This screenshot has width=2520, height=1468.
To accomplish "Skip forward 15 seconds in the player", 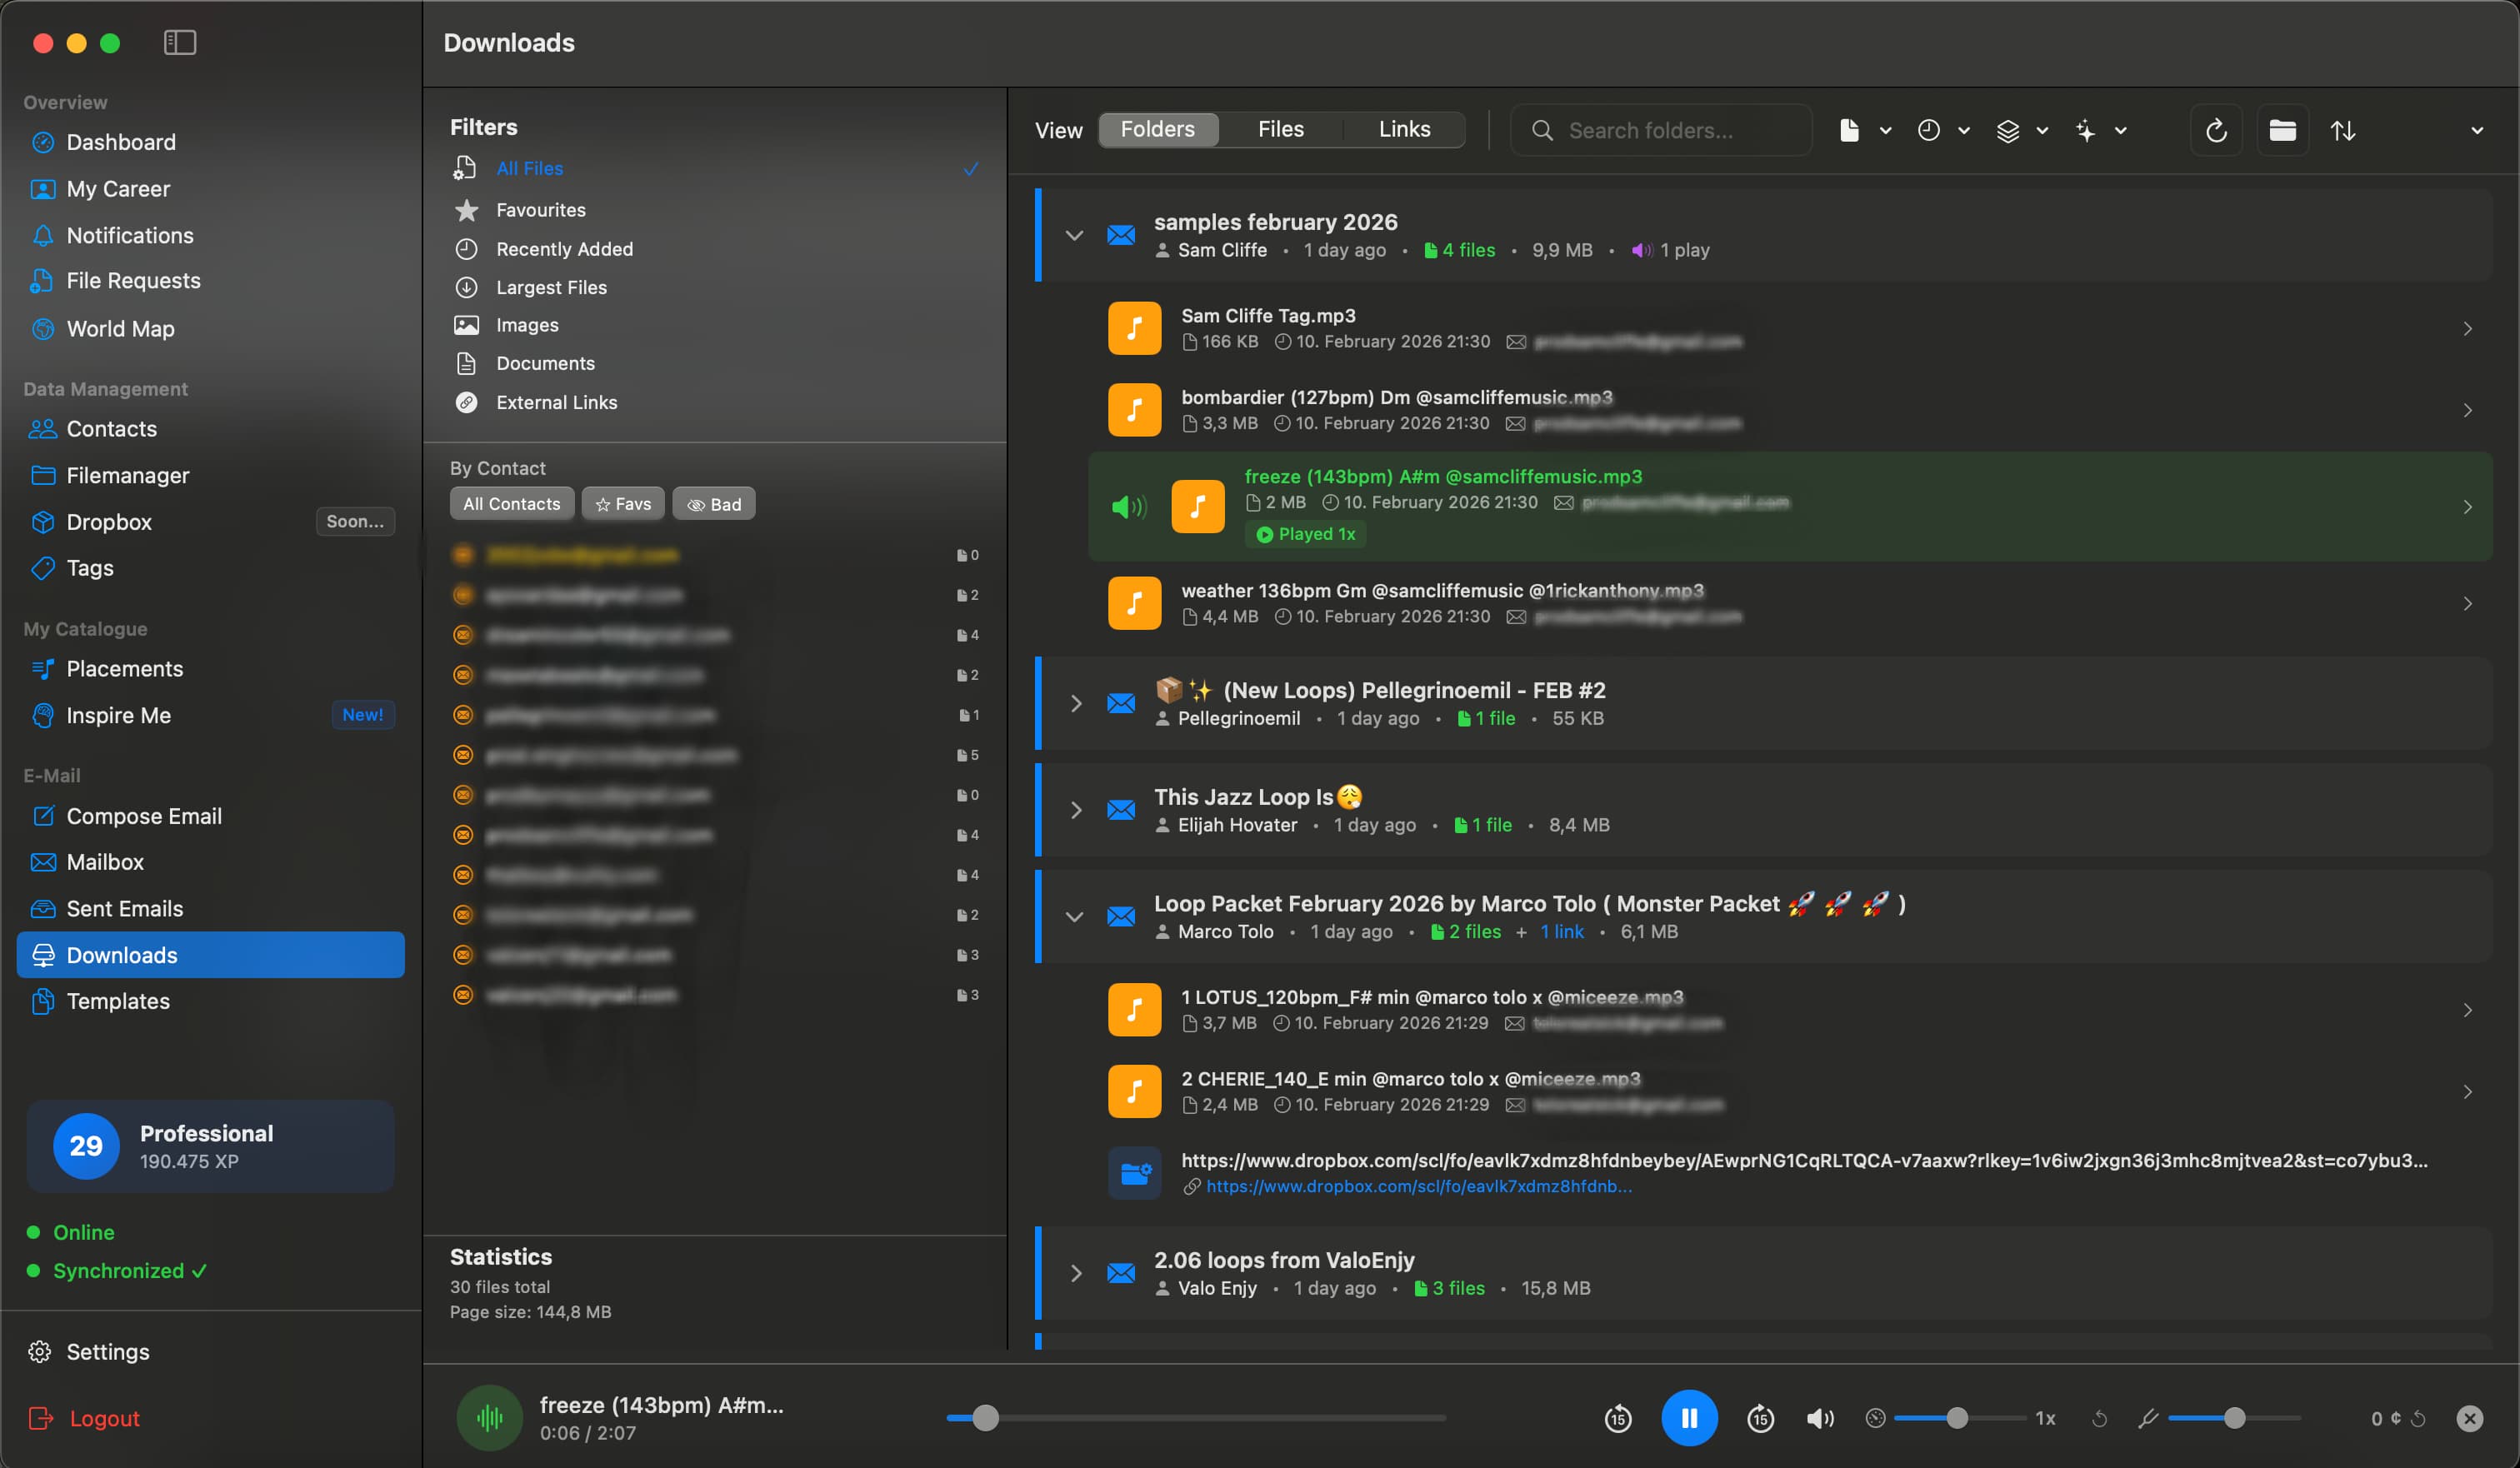I will tap(1760, 1418).
